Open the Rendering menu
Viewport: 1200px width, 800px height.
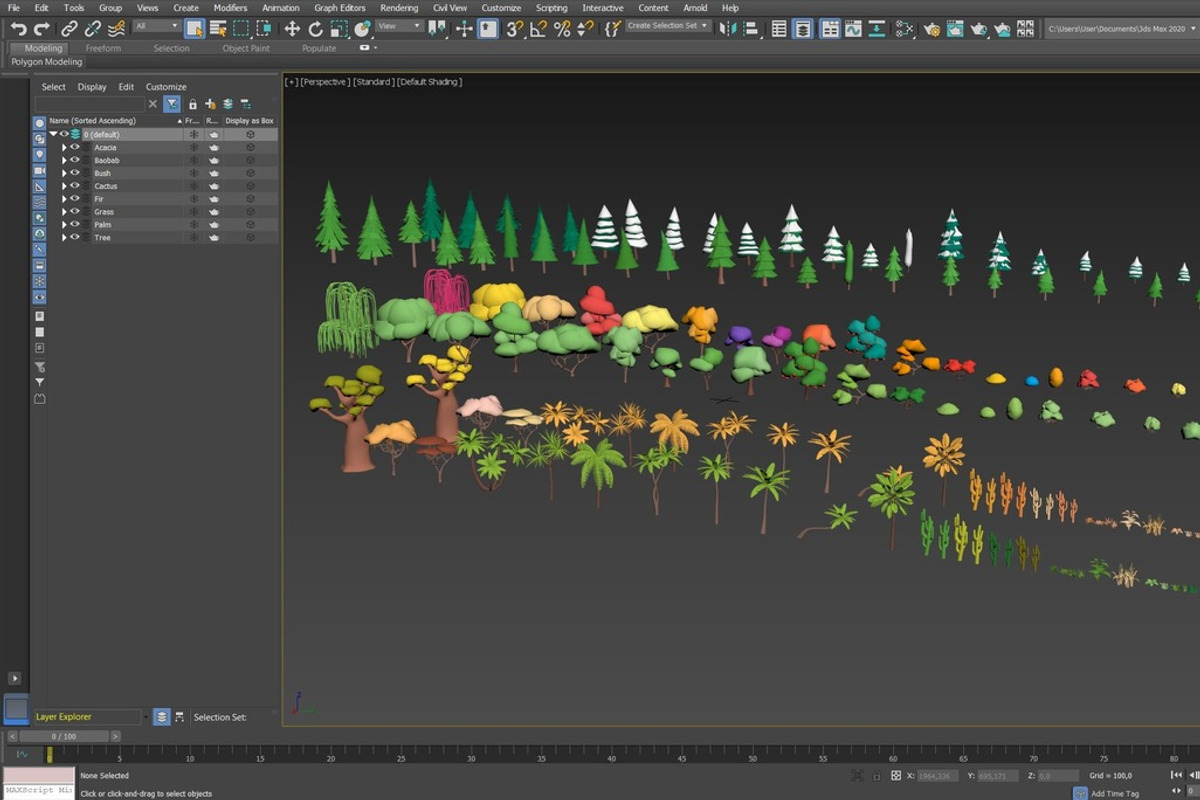(x=399, y=8)
